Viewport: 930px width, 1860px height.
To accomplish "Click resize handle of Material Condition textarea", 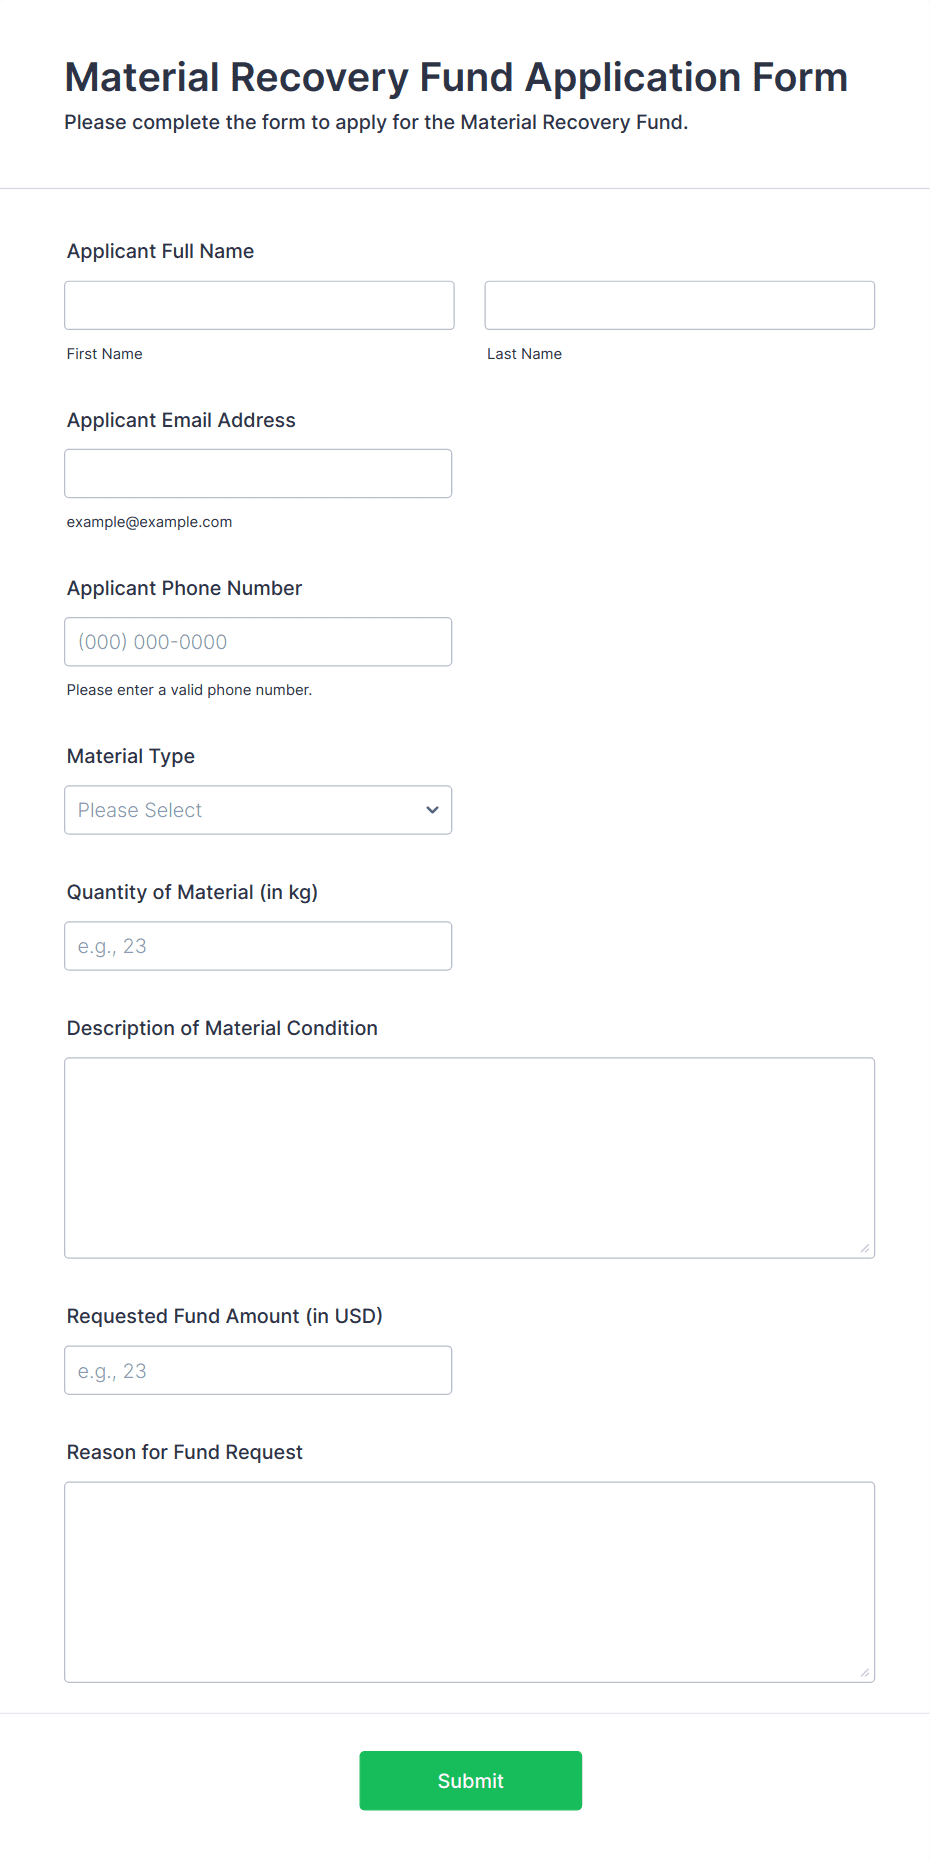I will (865, 1248).
